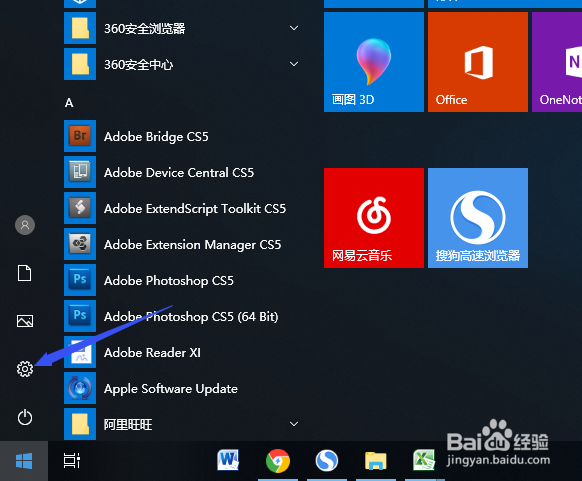Click the Adobe Bridge CS5 icon
The height and width of the screenshot is (481, 582).
pos(80,136)
